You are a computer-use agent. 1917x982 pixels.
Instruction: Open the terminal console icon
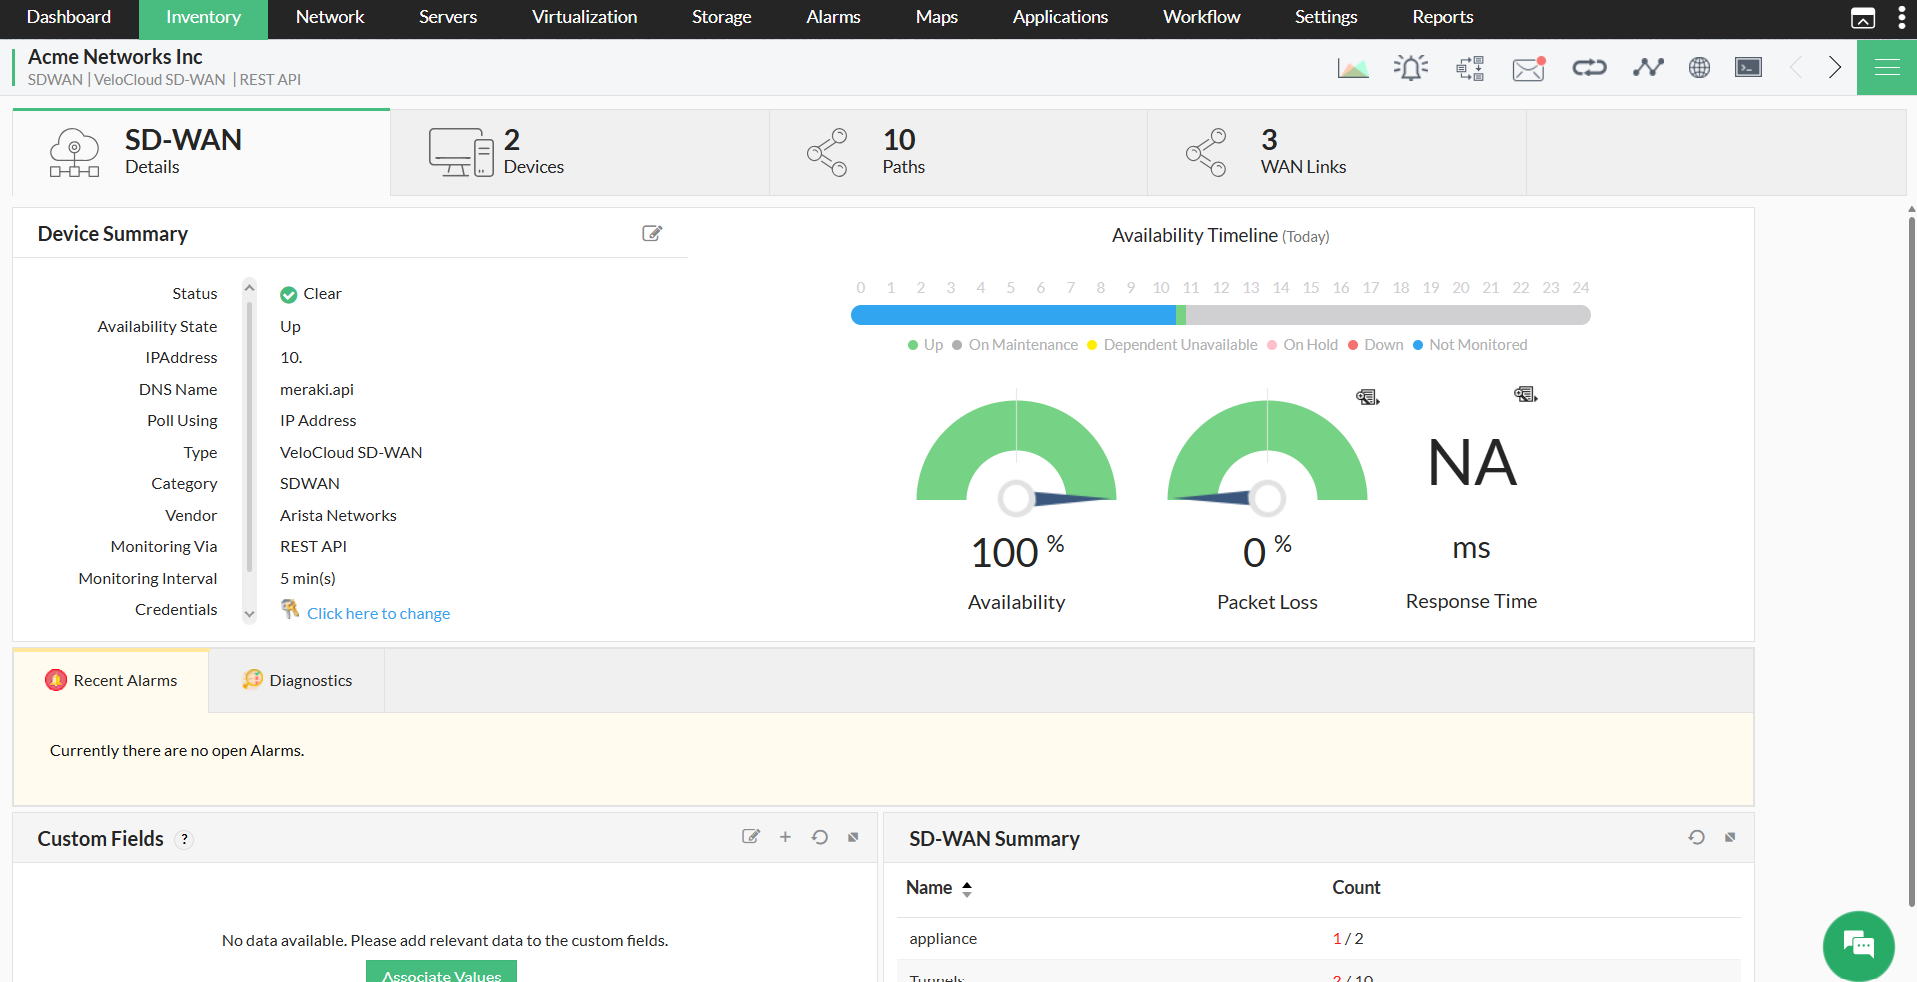point(1748,67)
